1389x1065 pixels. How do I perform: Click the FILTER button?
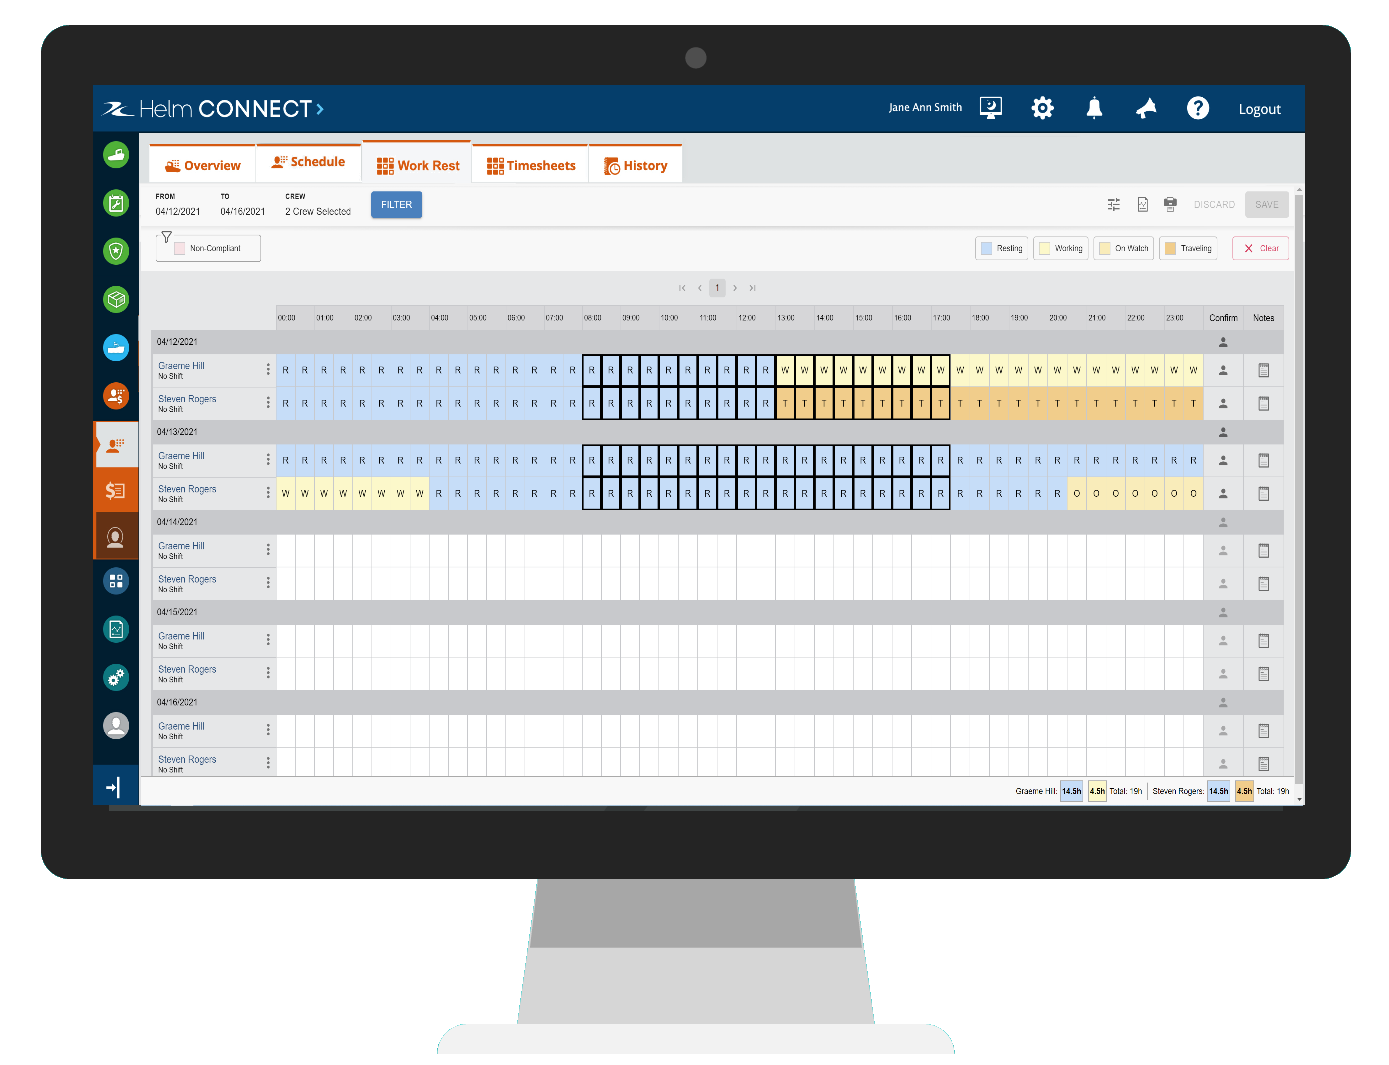point(396,204)
